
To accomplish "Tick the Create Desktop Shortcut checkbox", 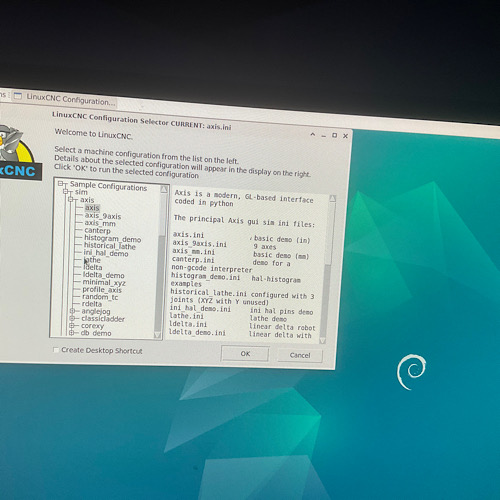I will coord(56,350).
